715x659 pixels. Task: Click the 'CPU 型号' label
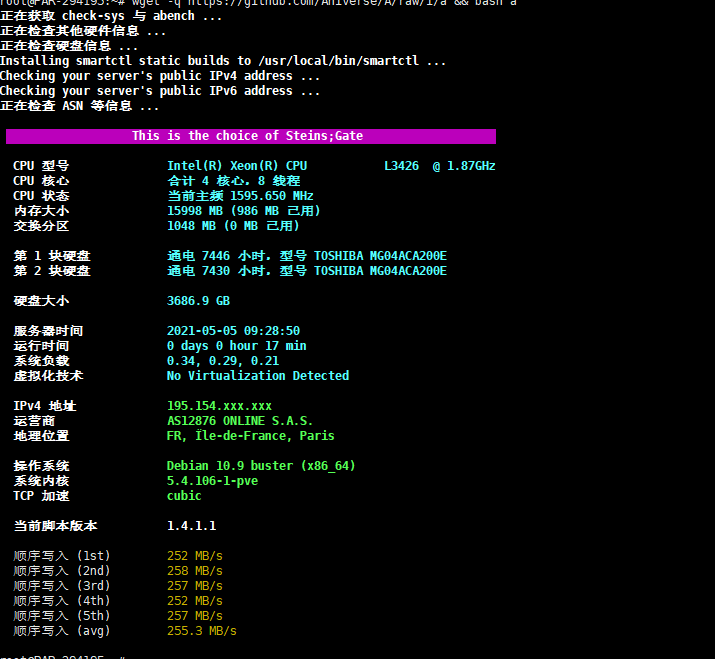(41, 166)
